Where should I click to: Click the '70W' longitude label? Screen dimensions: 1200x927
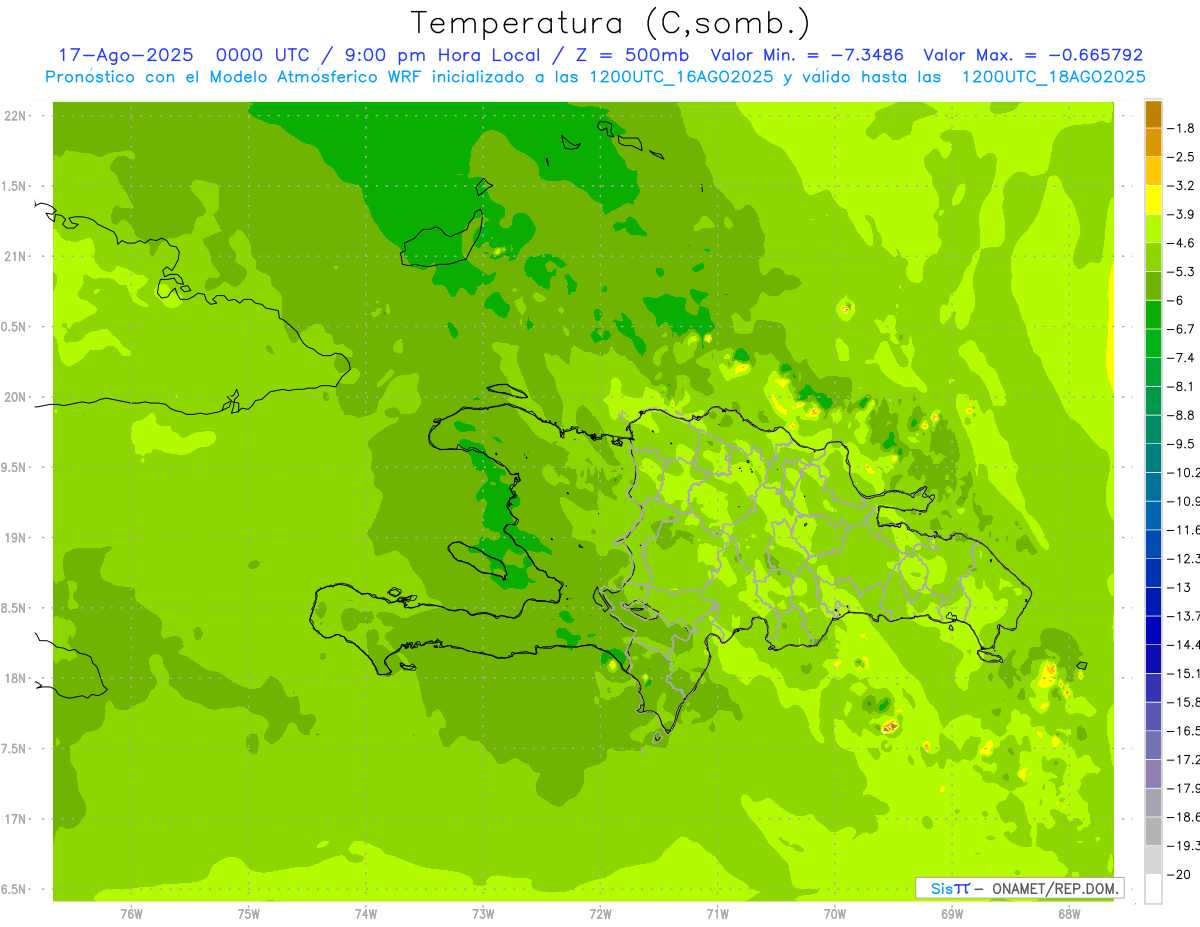[x=835, y=914]
